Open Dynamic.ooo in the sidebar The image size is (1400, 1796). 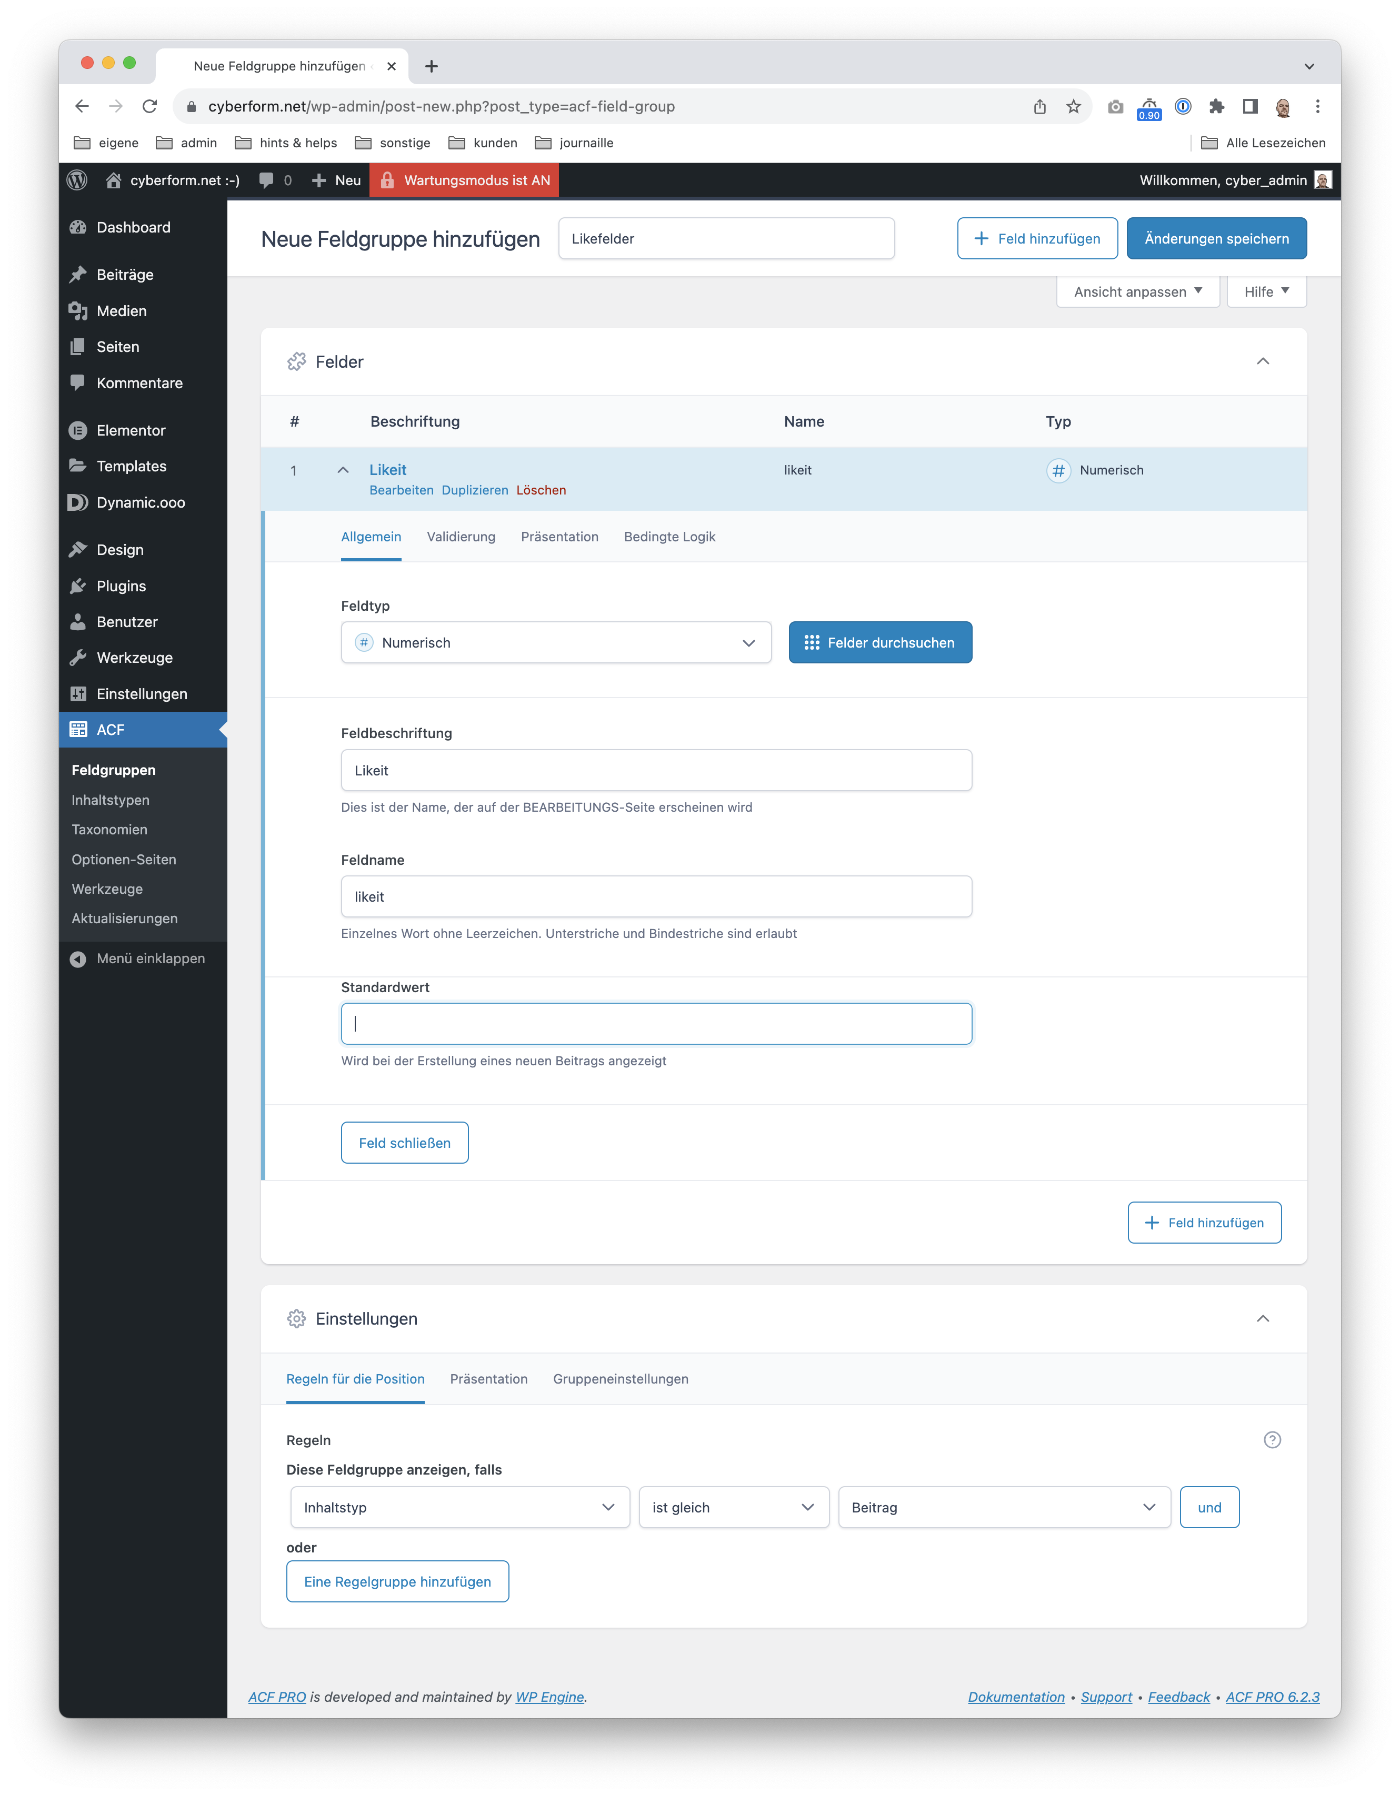pos(143,502)
